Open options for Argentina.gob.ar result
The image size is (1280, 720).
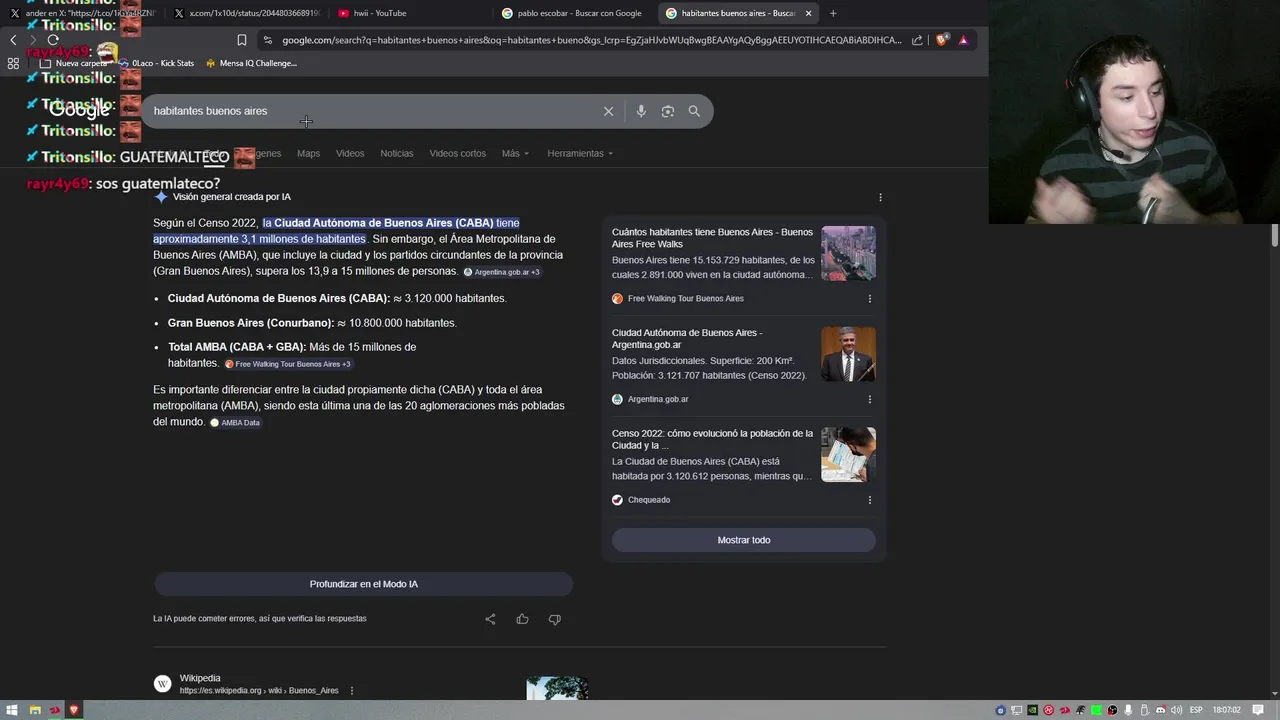[x=869, y=399]
